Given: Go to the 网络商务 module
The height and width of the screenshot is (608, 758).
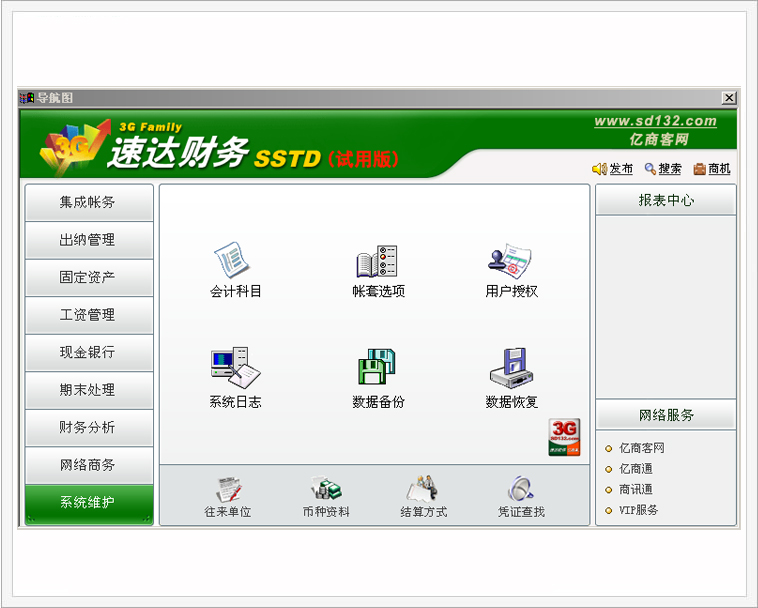Looking at the screenshot, I should pos(89,465).
